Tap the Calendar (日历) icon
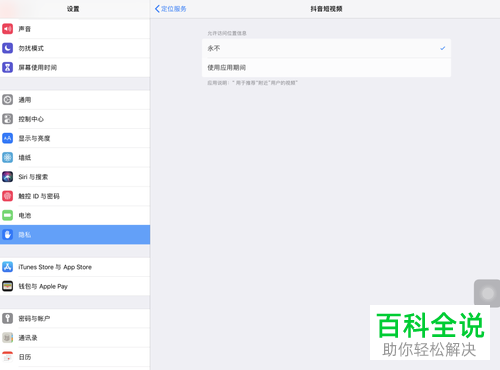This screenshot has height=370, width=500. coord(8,357)
